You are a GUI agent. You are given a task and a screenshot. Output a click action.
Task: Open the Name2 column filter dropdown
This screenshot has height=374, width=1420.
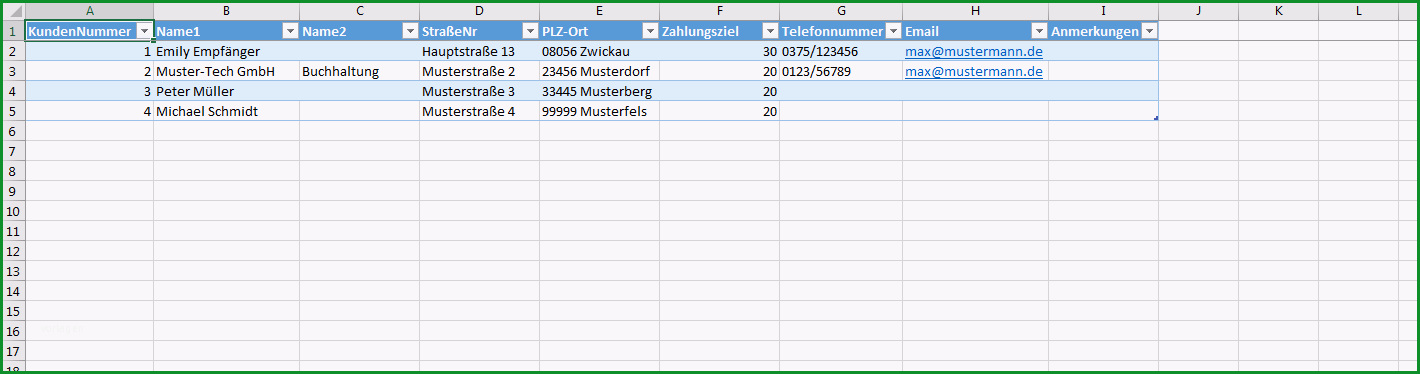click(410, 31)
